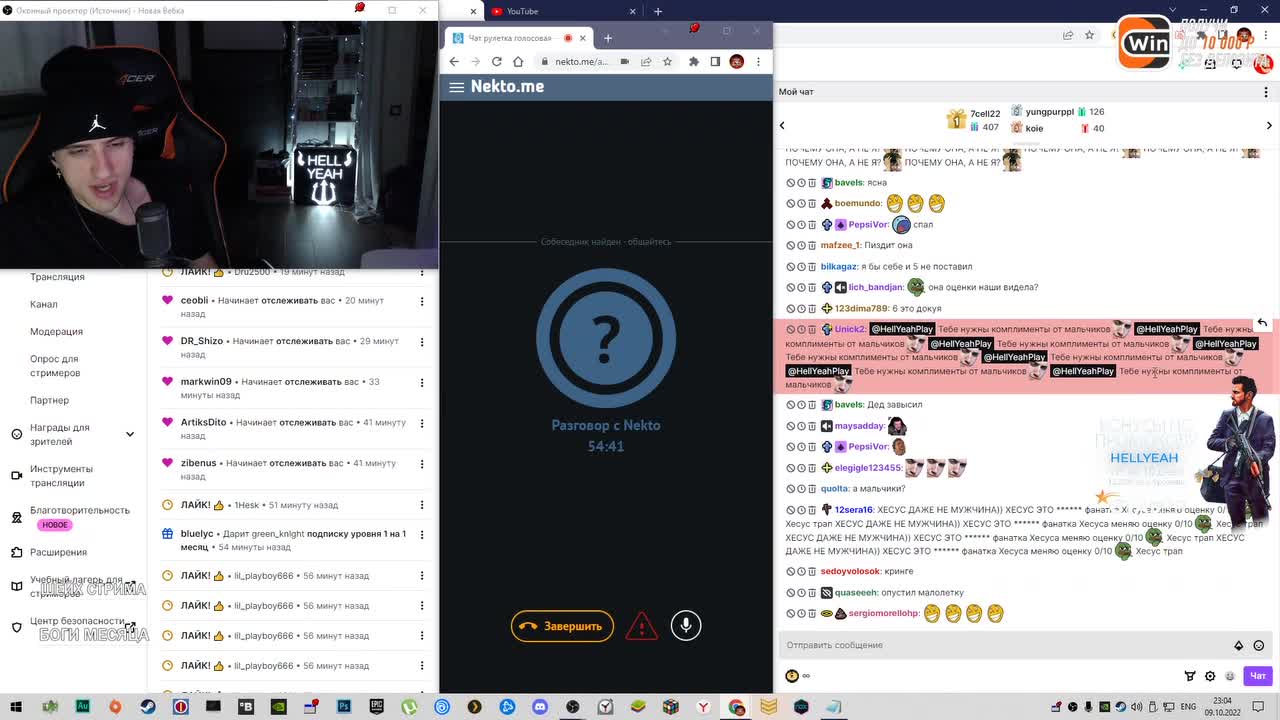Screen dimensions: 1280x720
Task: Open options for ceobli follow activity
Action: (422, 301)
